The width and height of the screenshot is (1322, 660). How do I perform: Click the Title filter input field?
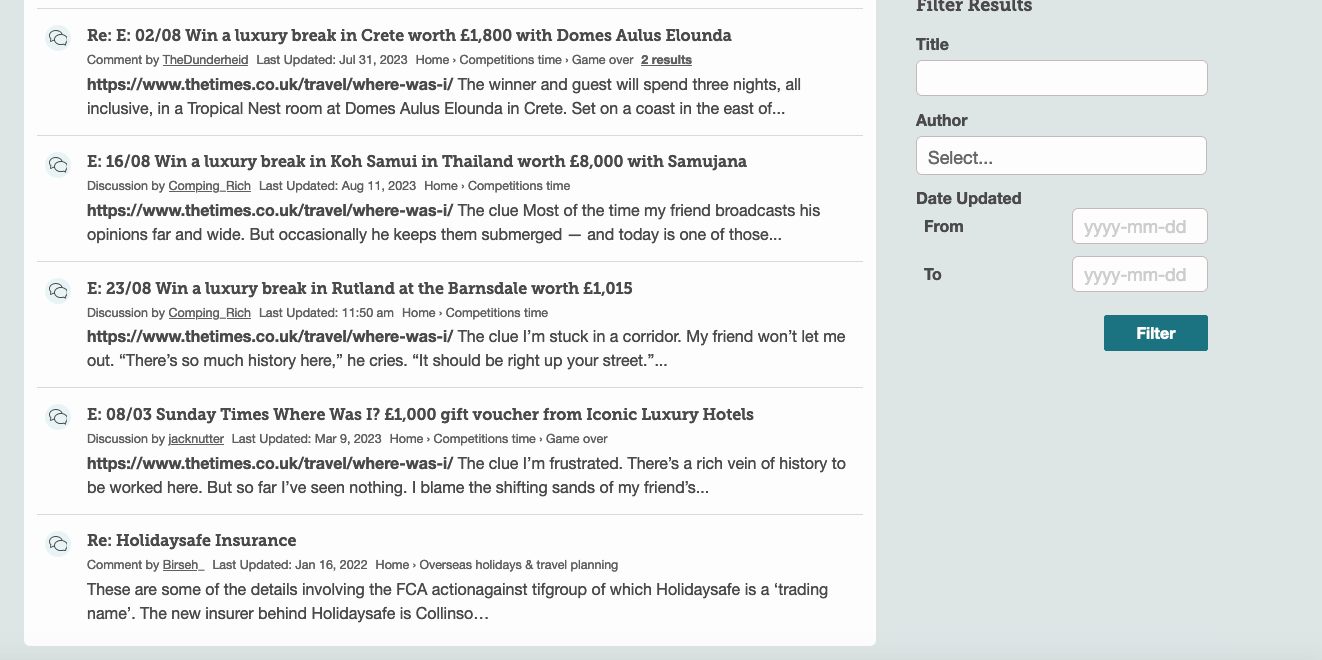(x=1061, y=78)
